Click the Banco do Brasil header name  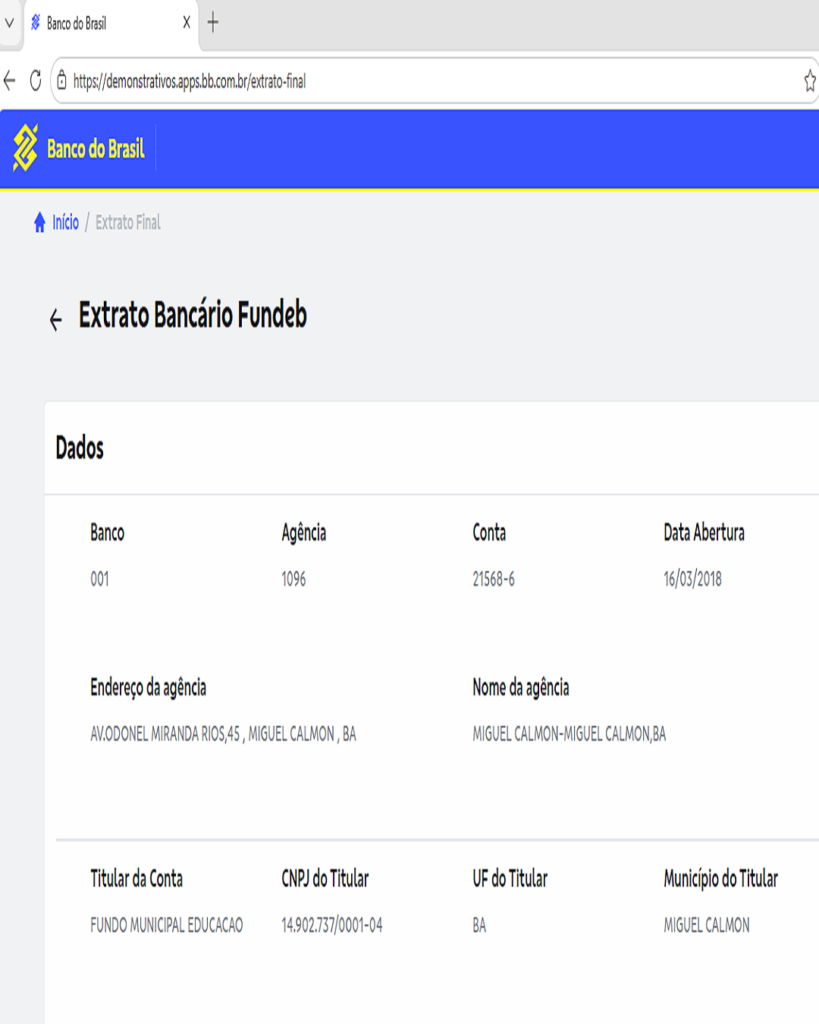pos(95,150)
